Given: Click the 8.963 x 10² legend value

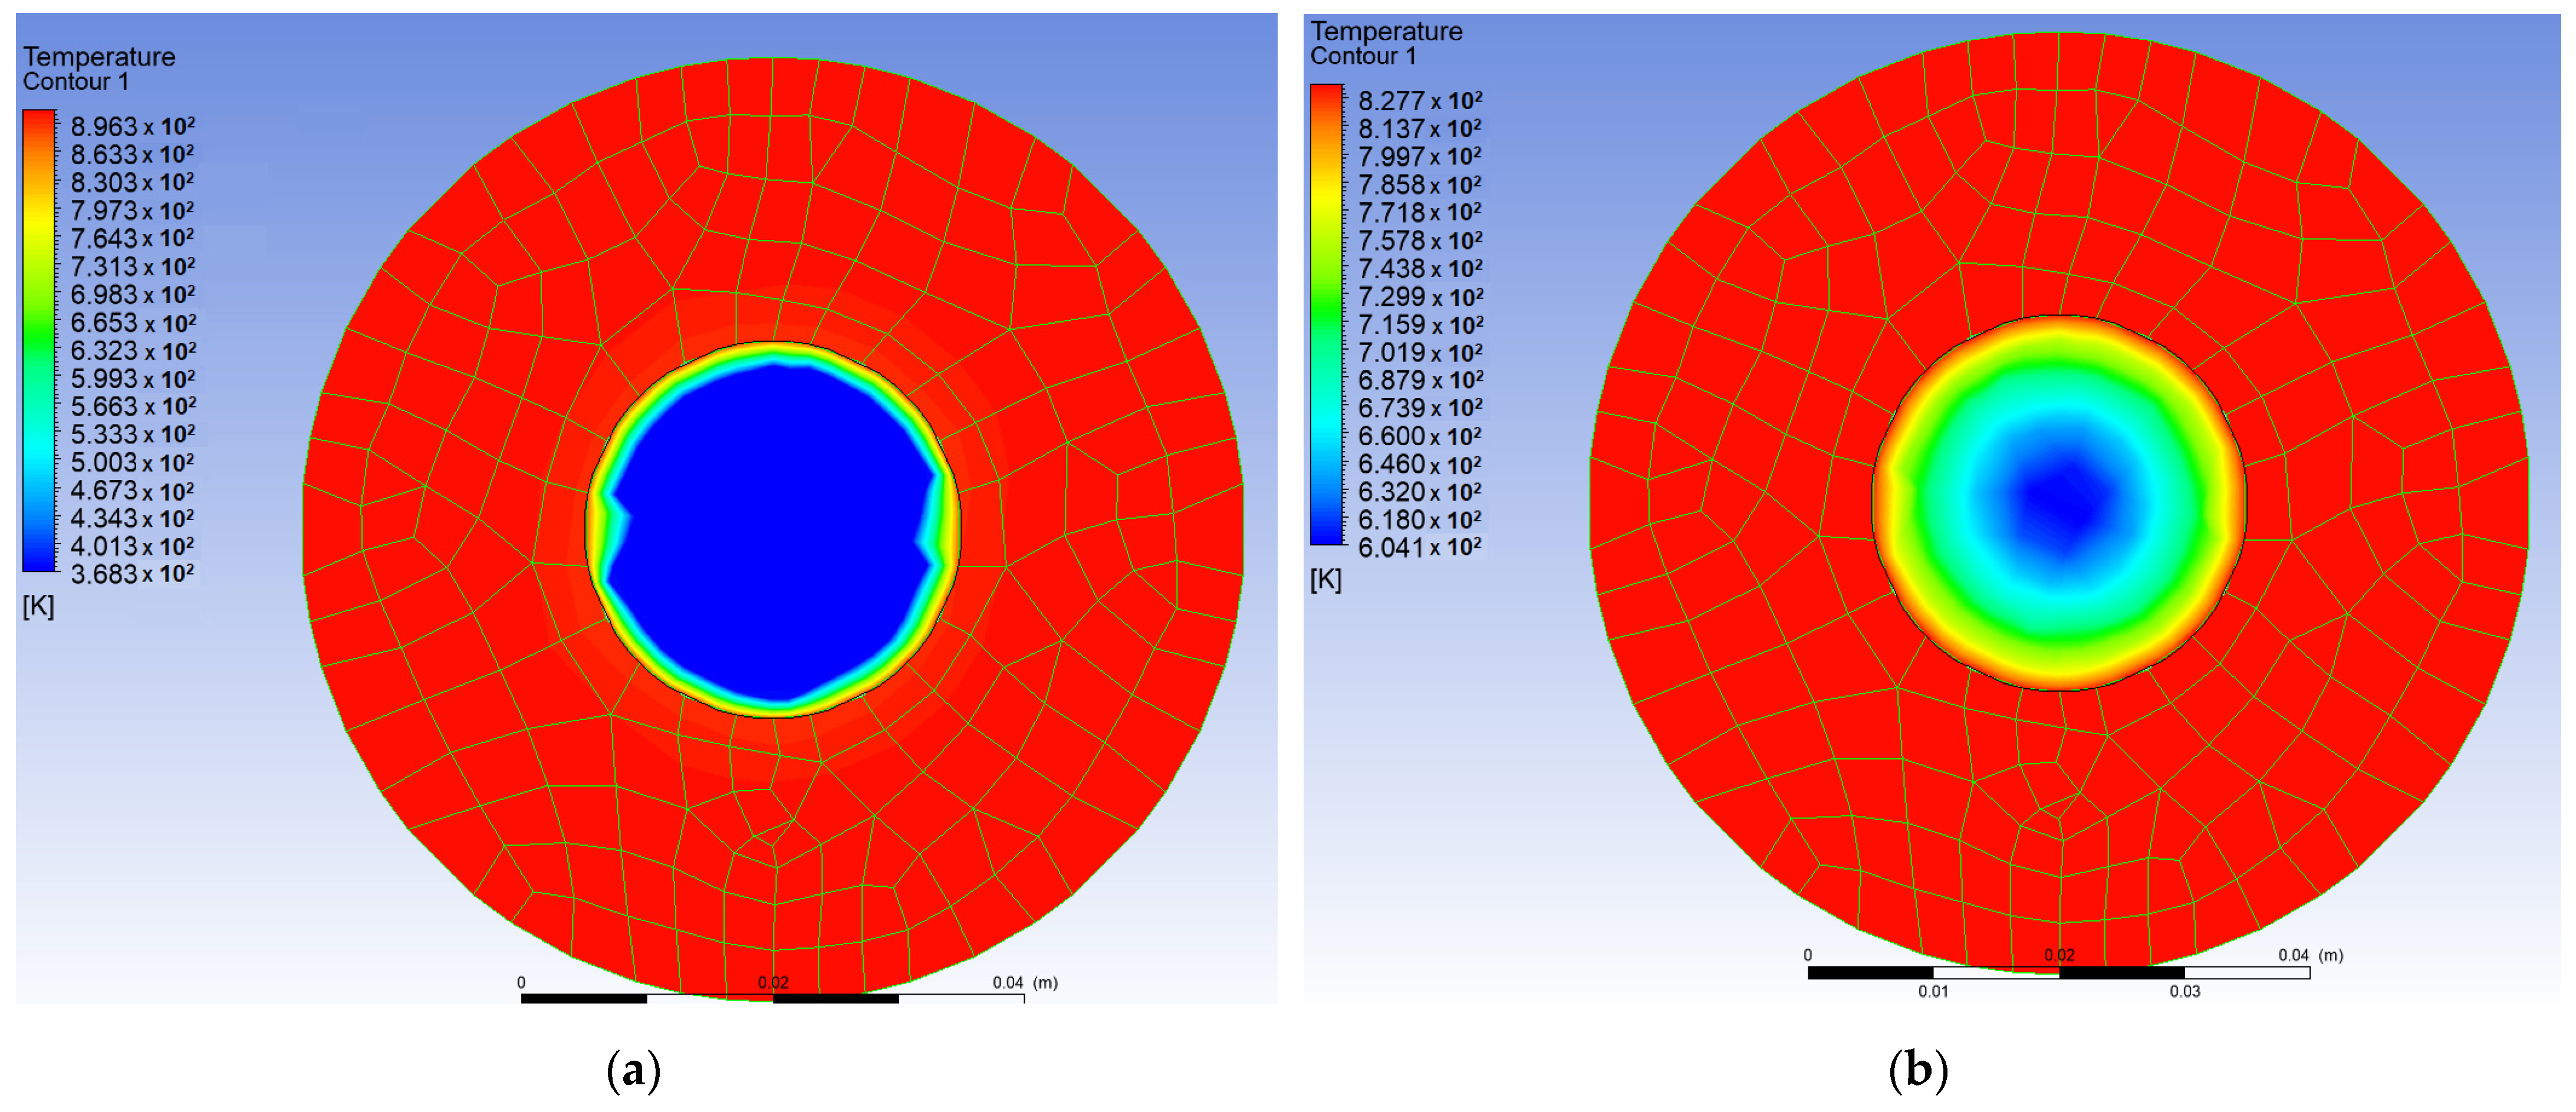Looking at the screenshot, I should pos(132,127).
